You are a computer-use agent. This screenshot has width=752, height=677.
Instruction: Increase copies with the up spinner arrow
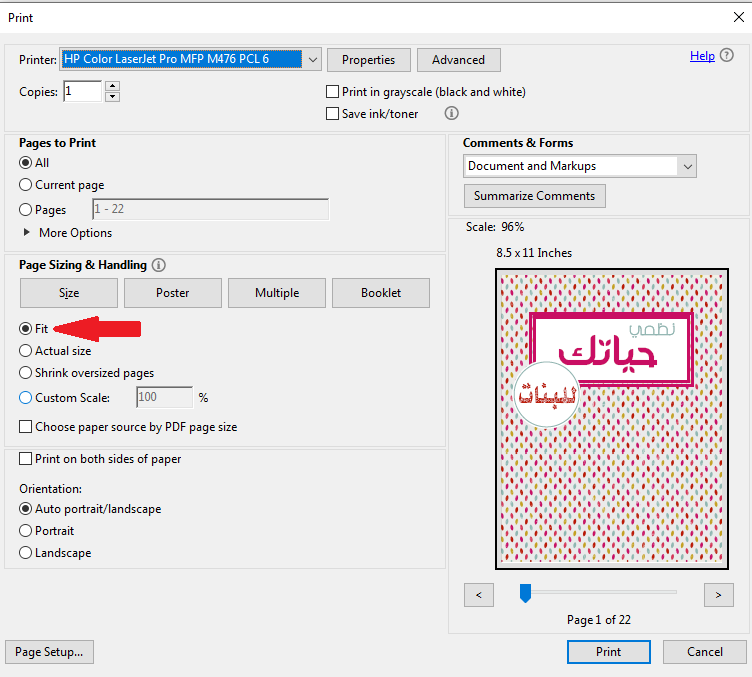112,86
